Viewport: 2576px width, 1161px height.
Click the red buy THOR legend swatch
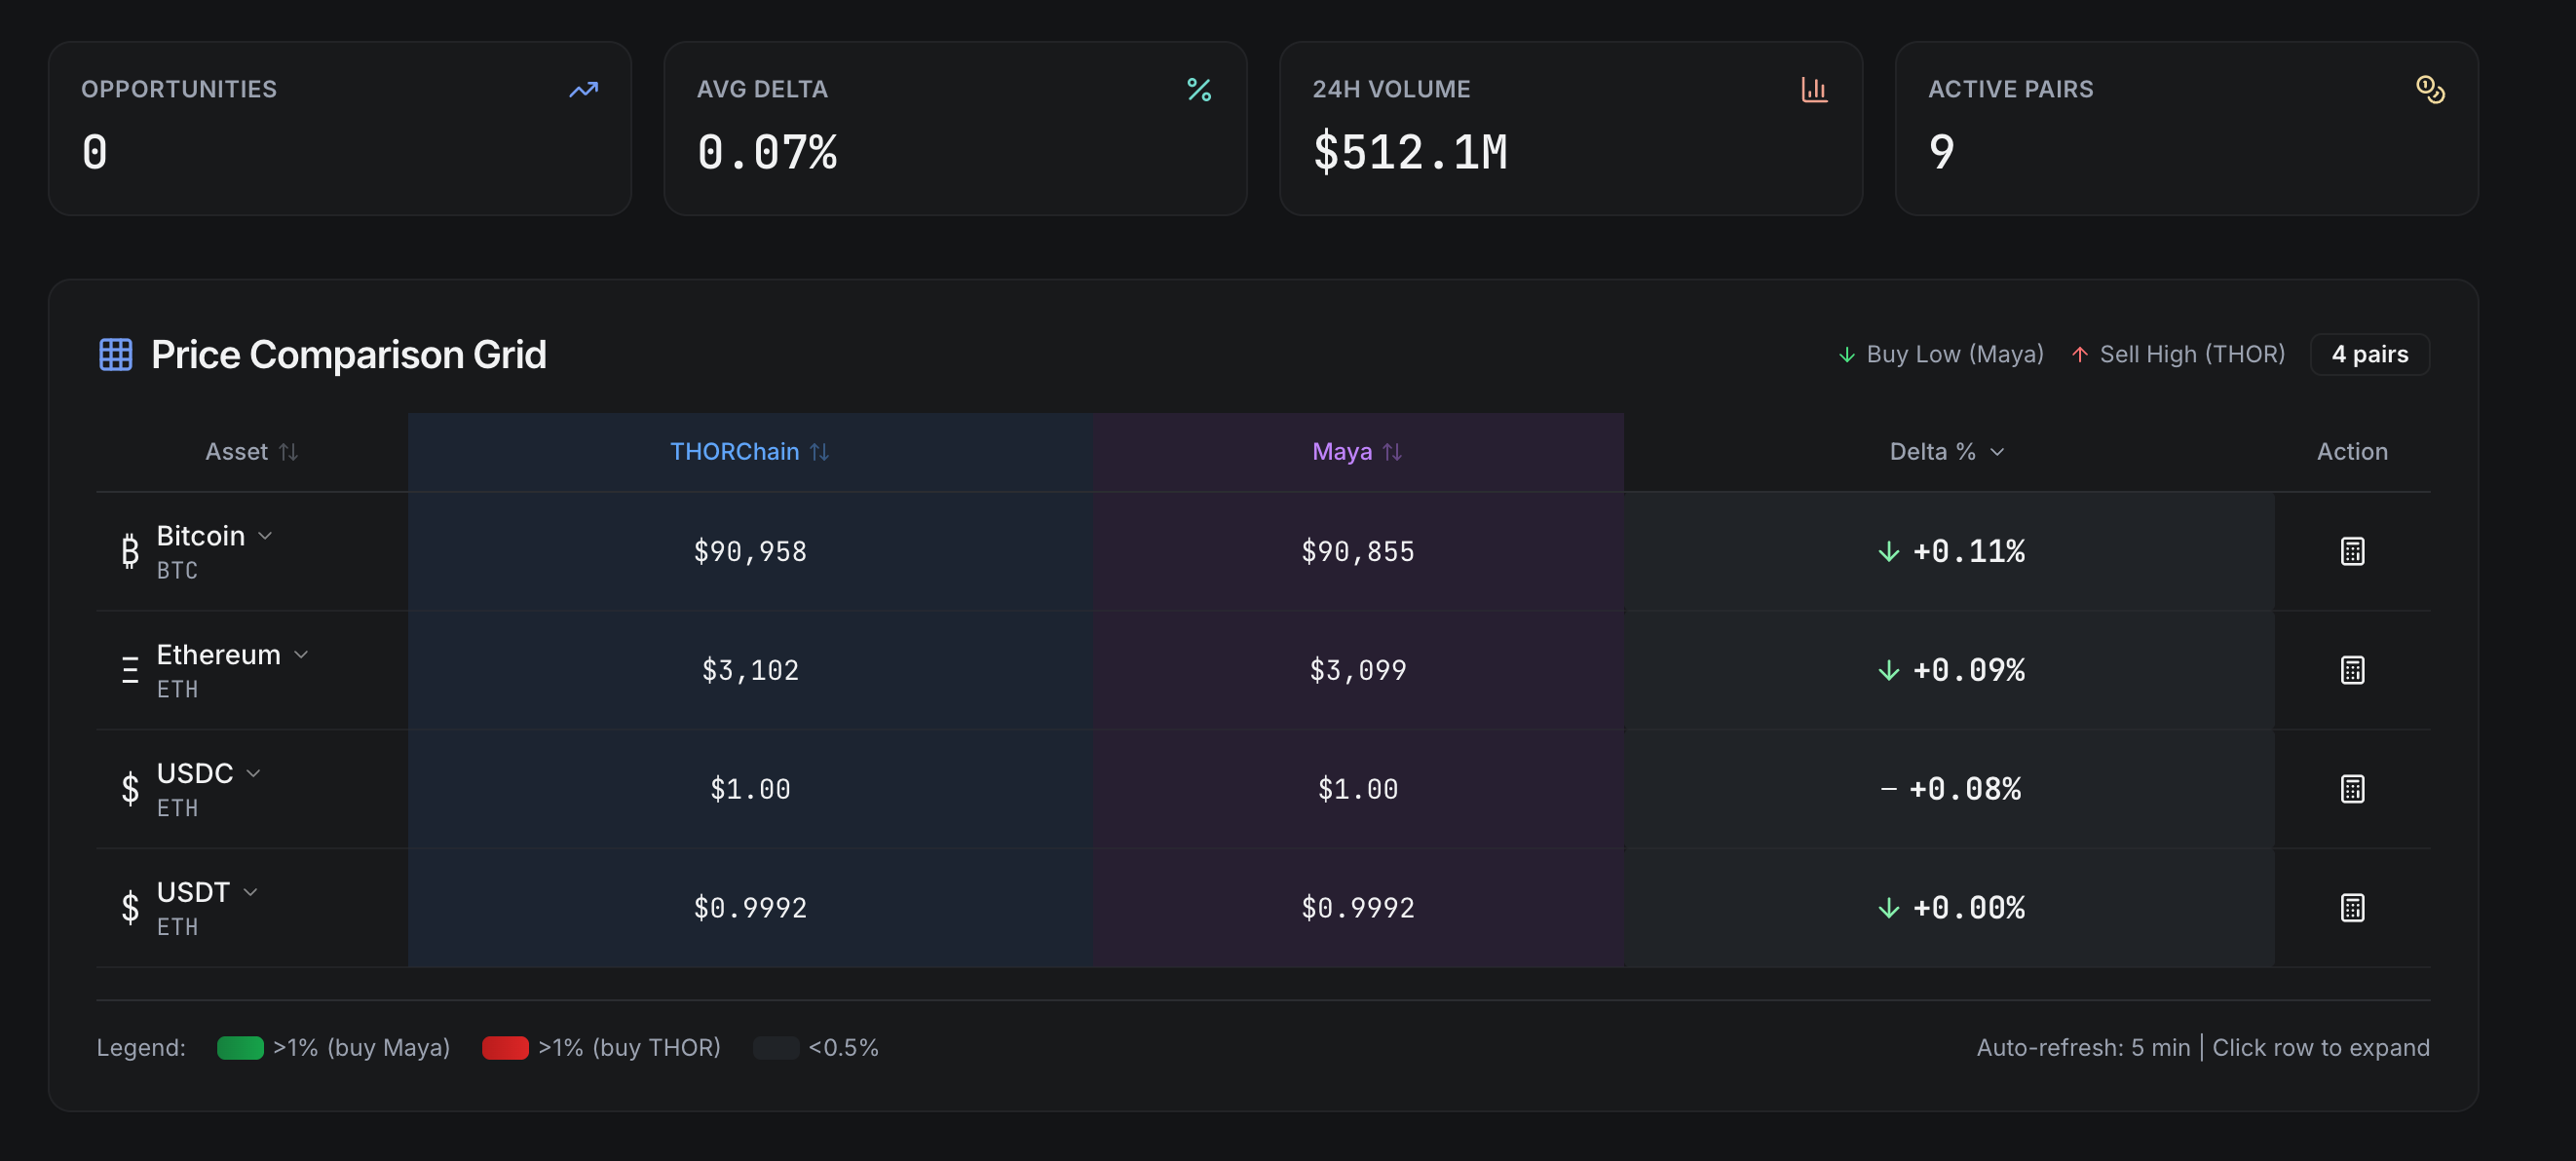tap(505, 1047)
